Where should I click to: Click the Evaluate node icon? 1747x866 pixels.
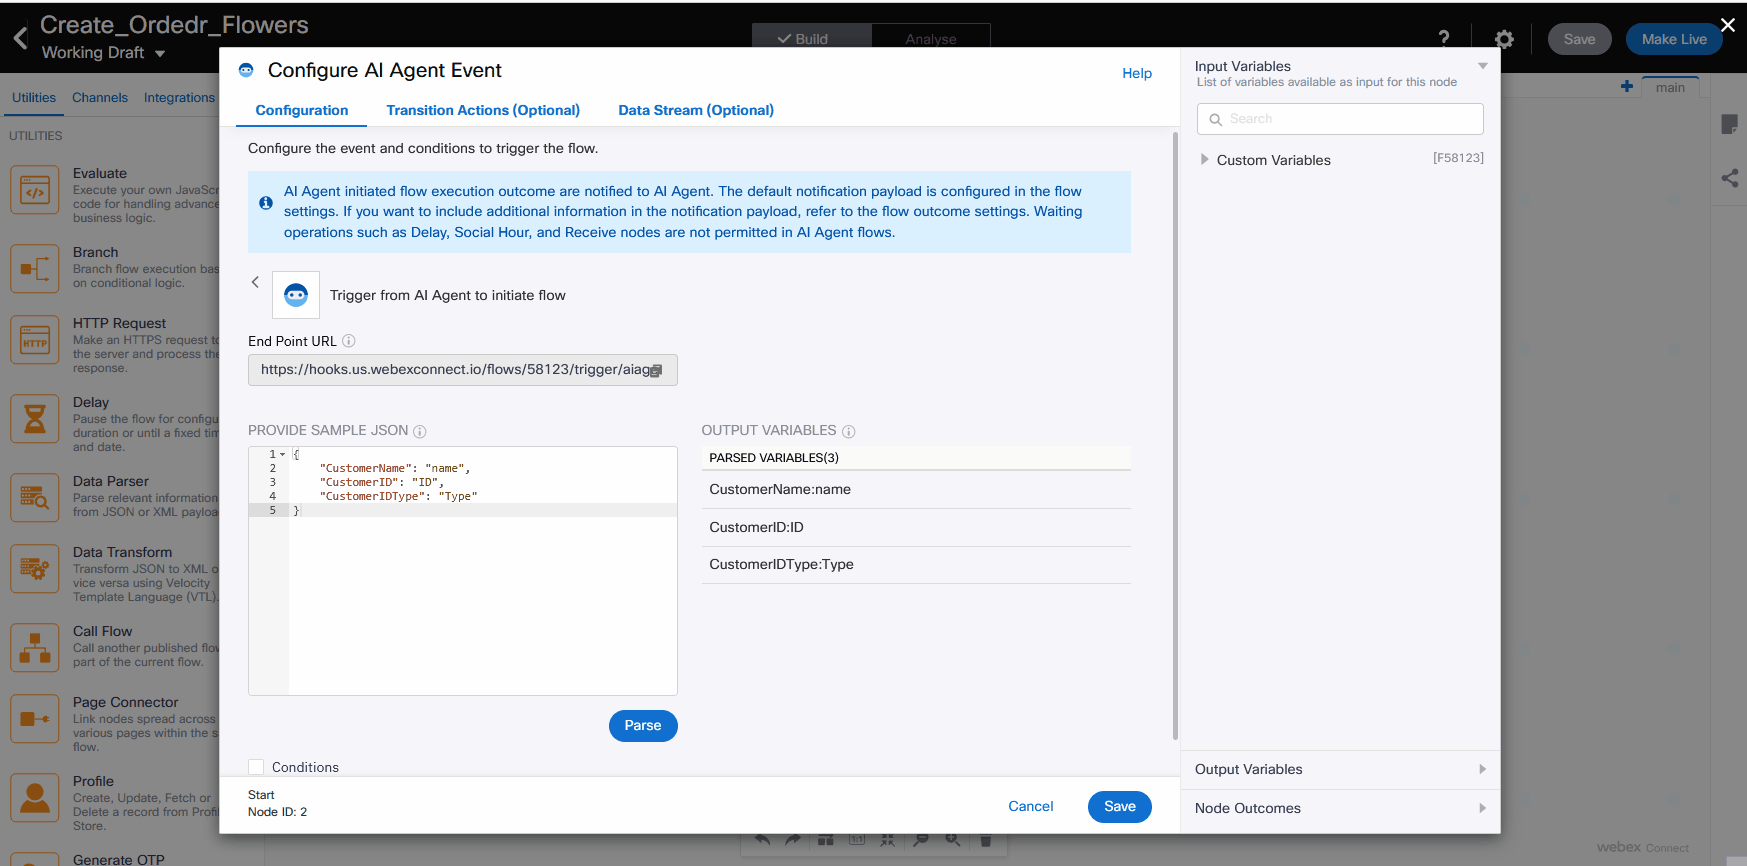click(35, 190)
